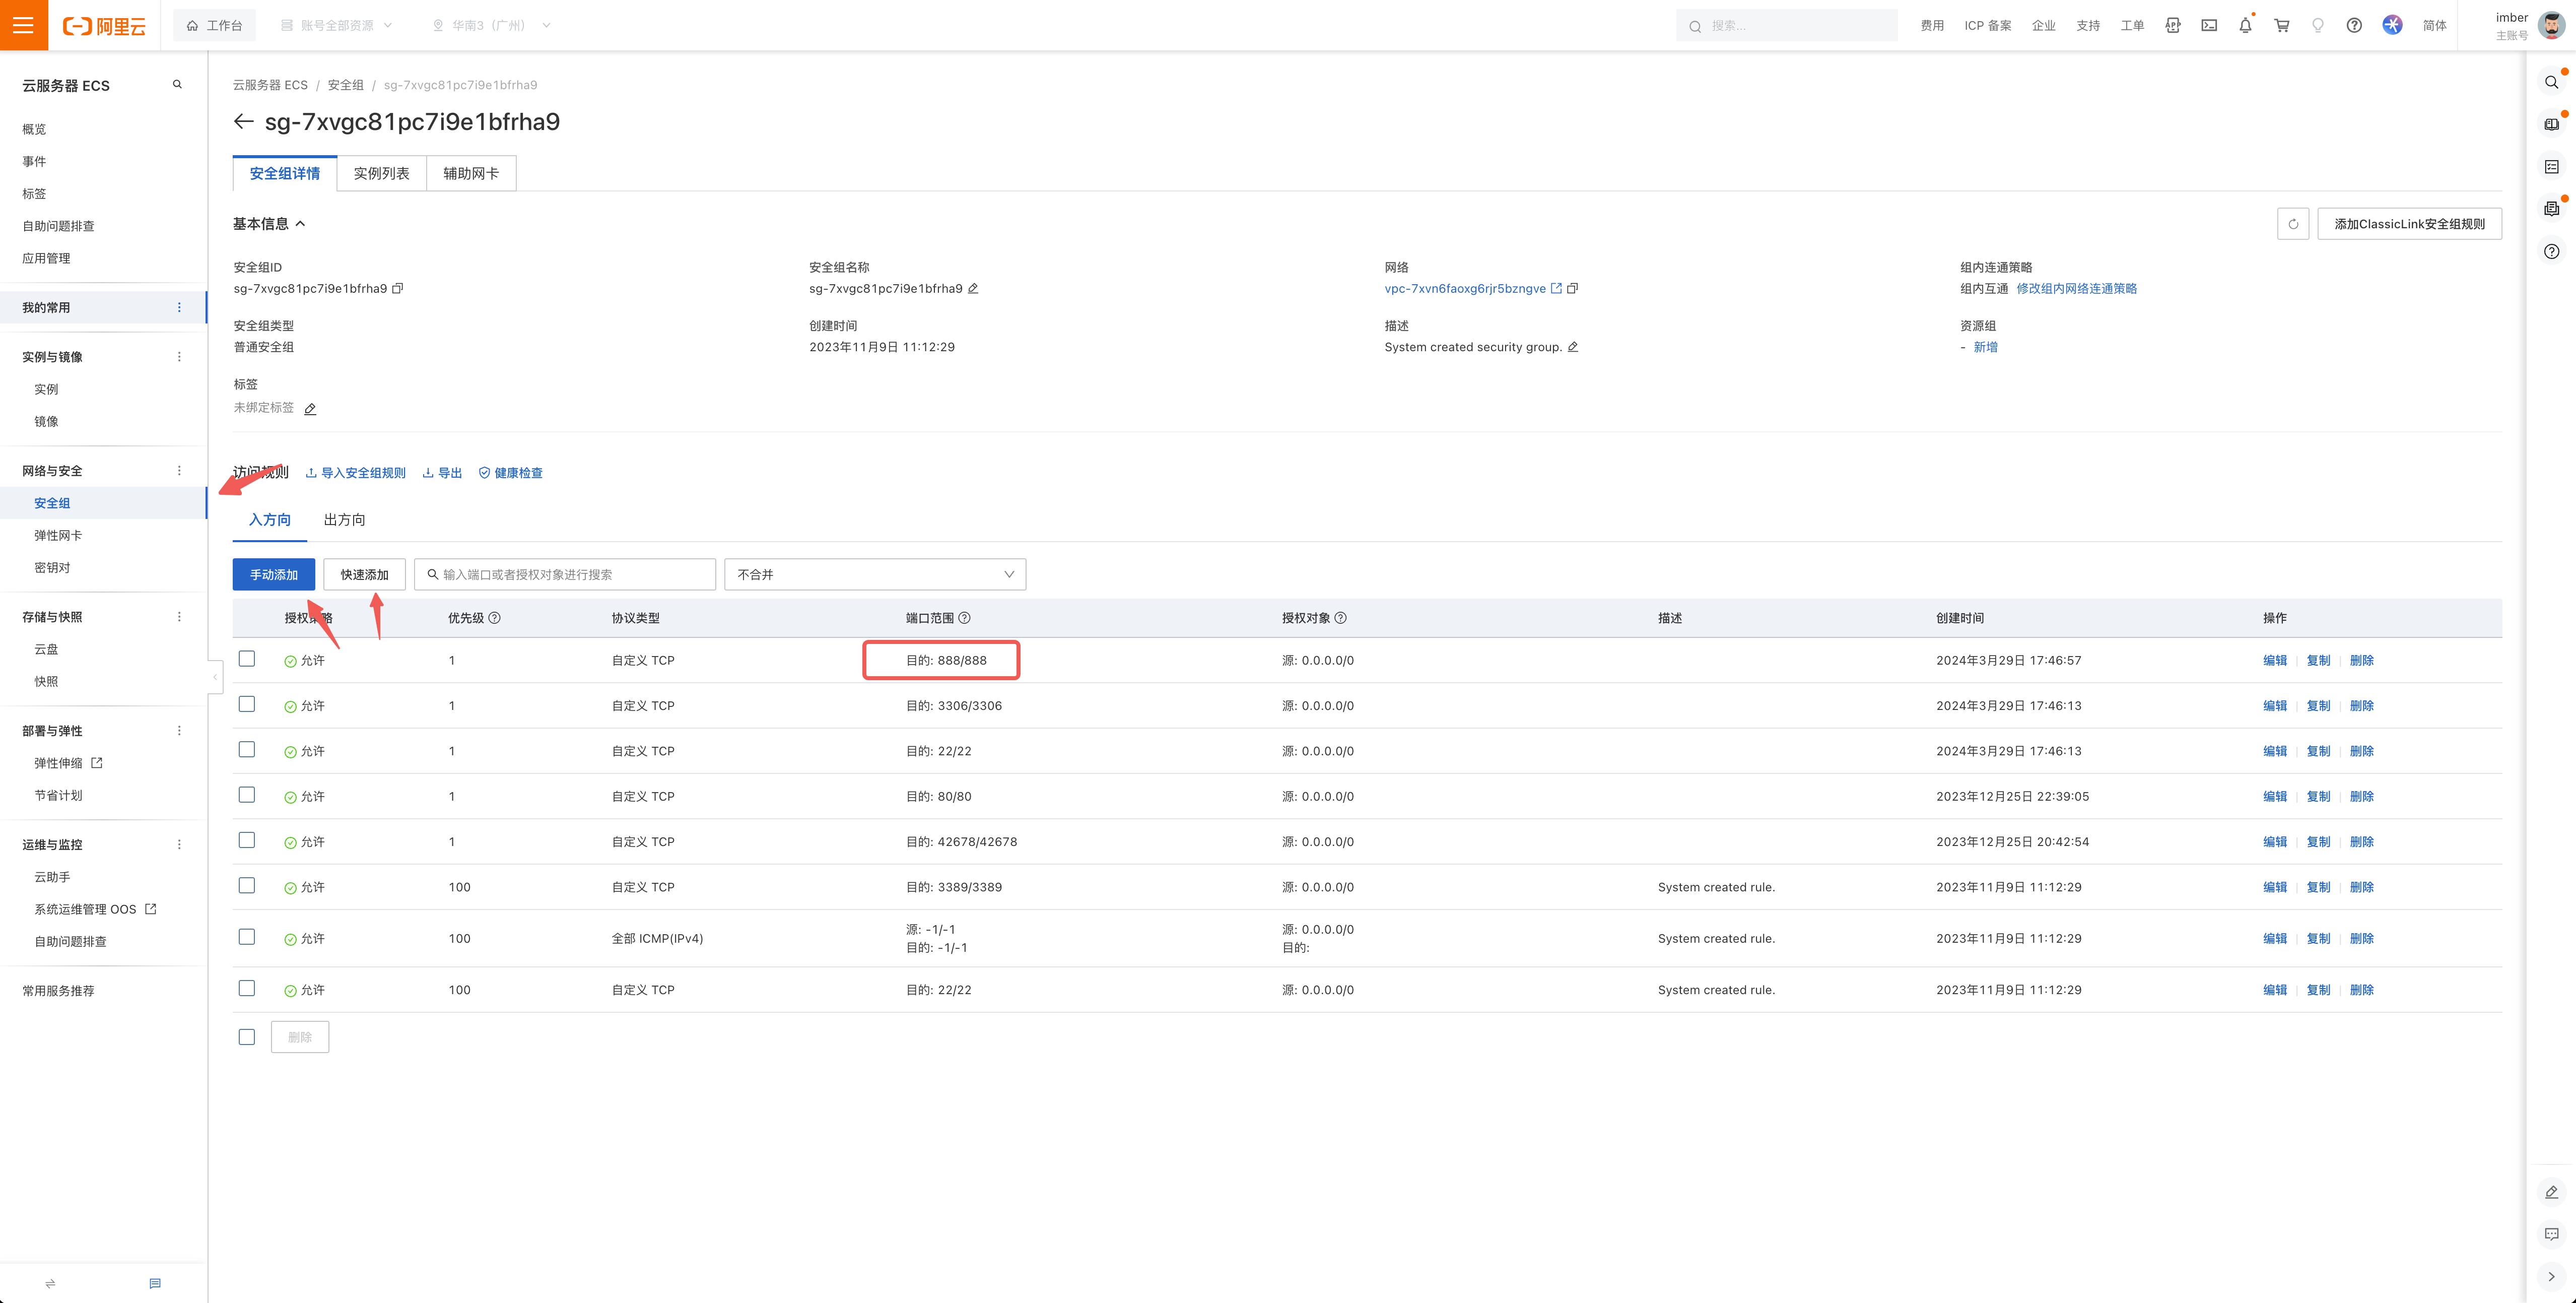Tick the checkbox for port 42678/42678 rule
This screenshot has width=2576, height=1303.
tap(247, 840)
